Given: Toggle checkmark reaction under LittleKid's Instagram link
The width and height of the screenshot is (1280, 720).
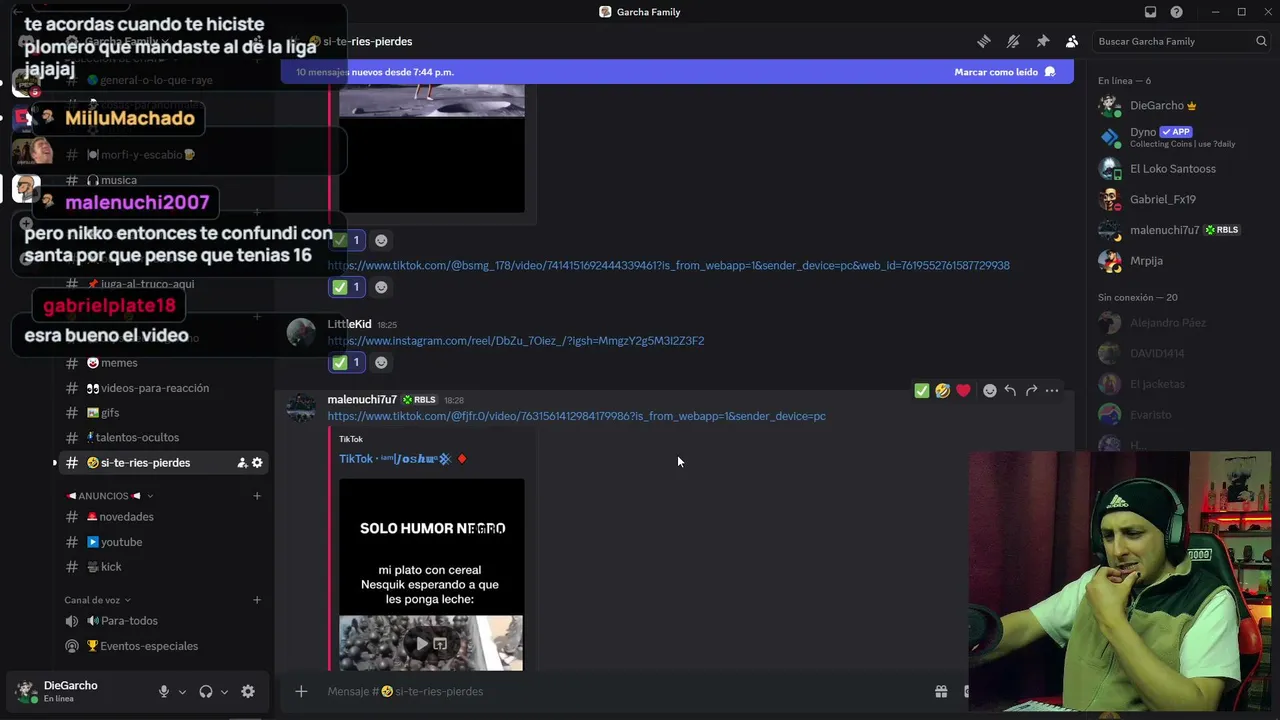Looking at the screenshot, I should (x=347, y=362).
